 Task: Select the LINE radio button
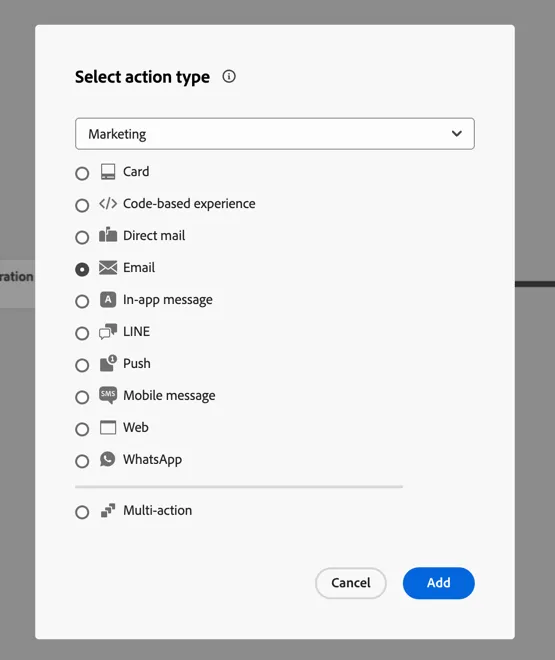[82, 333]
